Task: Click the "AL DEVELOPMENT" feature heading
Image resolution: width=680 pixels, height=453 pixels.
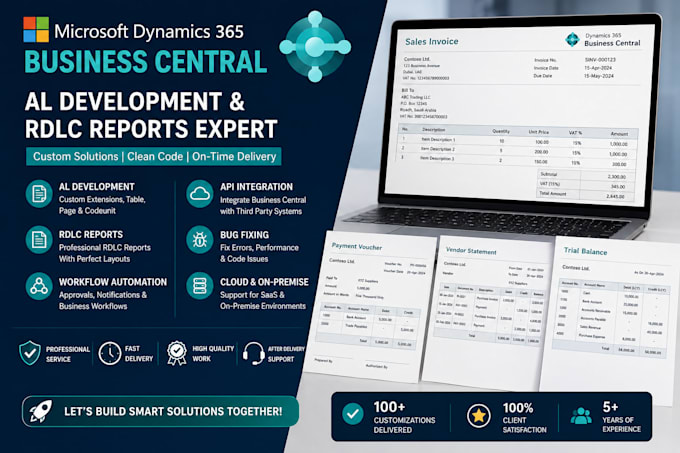Action: [97, 187]
